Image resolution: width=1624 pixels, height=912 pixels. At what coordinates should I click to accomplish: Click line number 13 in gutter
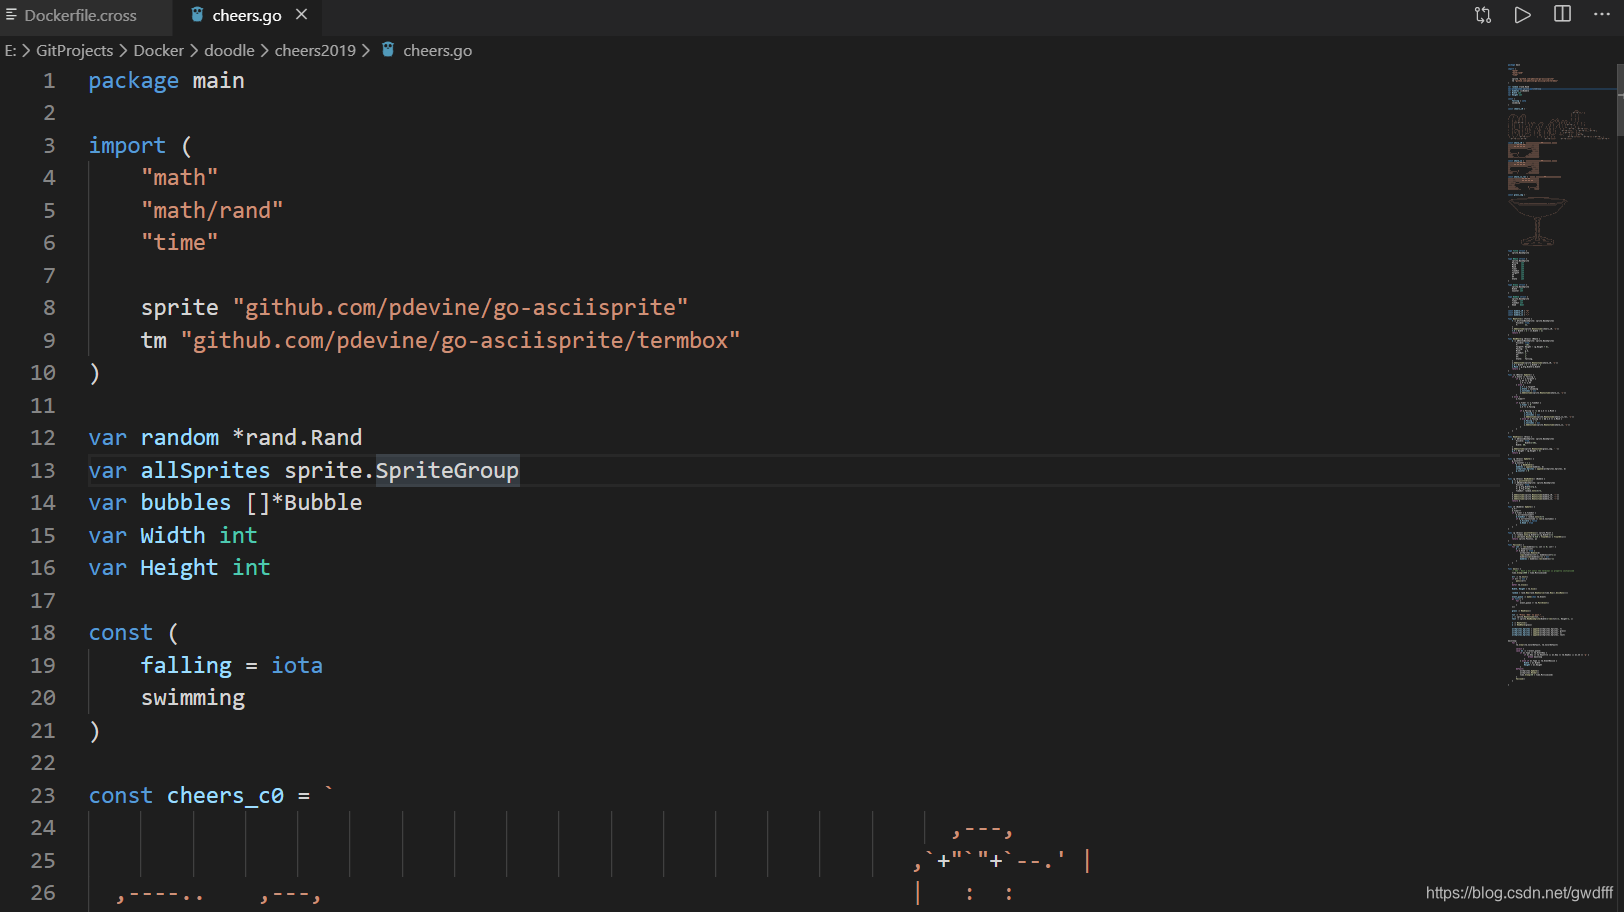(43, 470)
